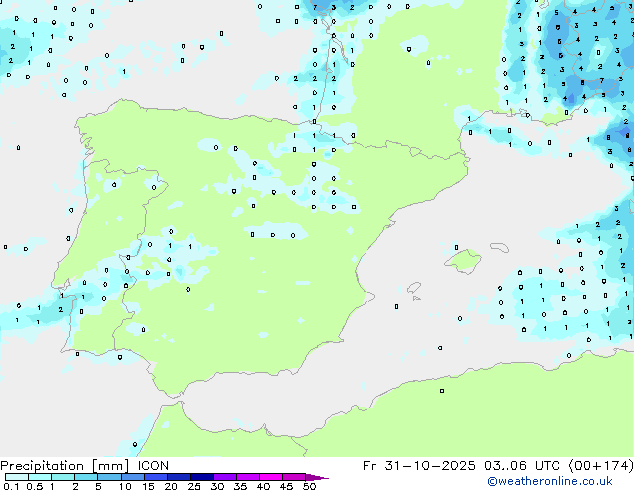634x490 pixels.
Task: Click the legend label '0.5'
Action: 35,486
